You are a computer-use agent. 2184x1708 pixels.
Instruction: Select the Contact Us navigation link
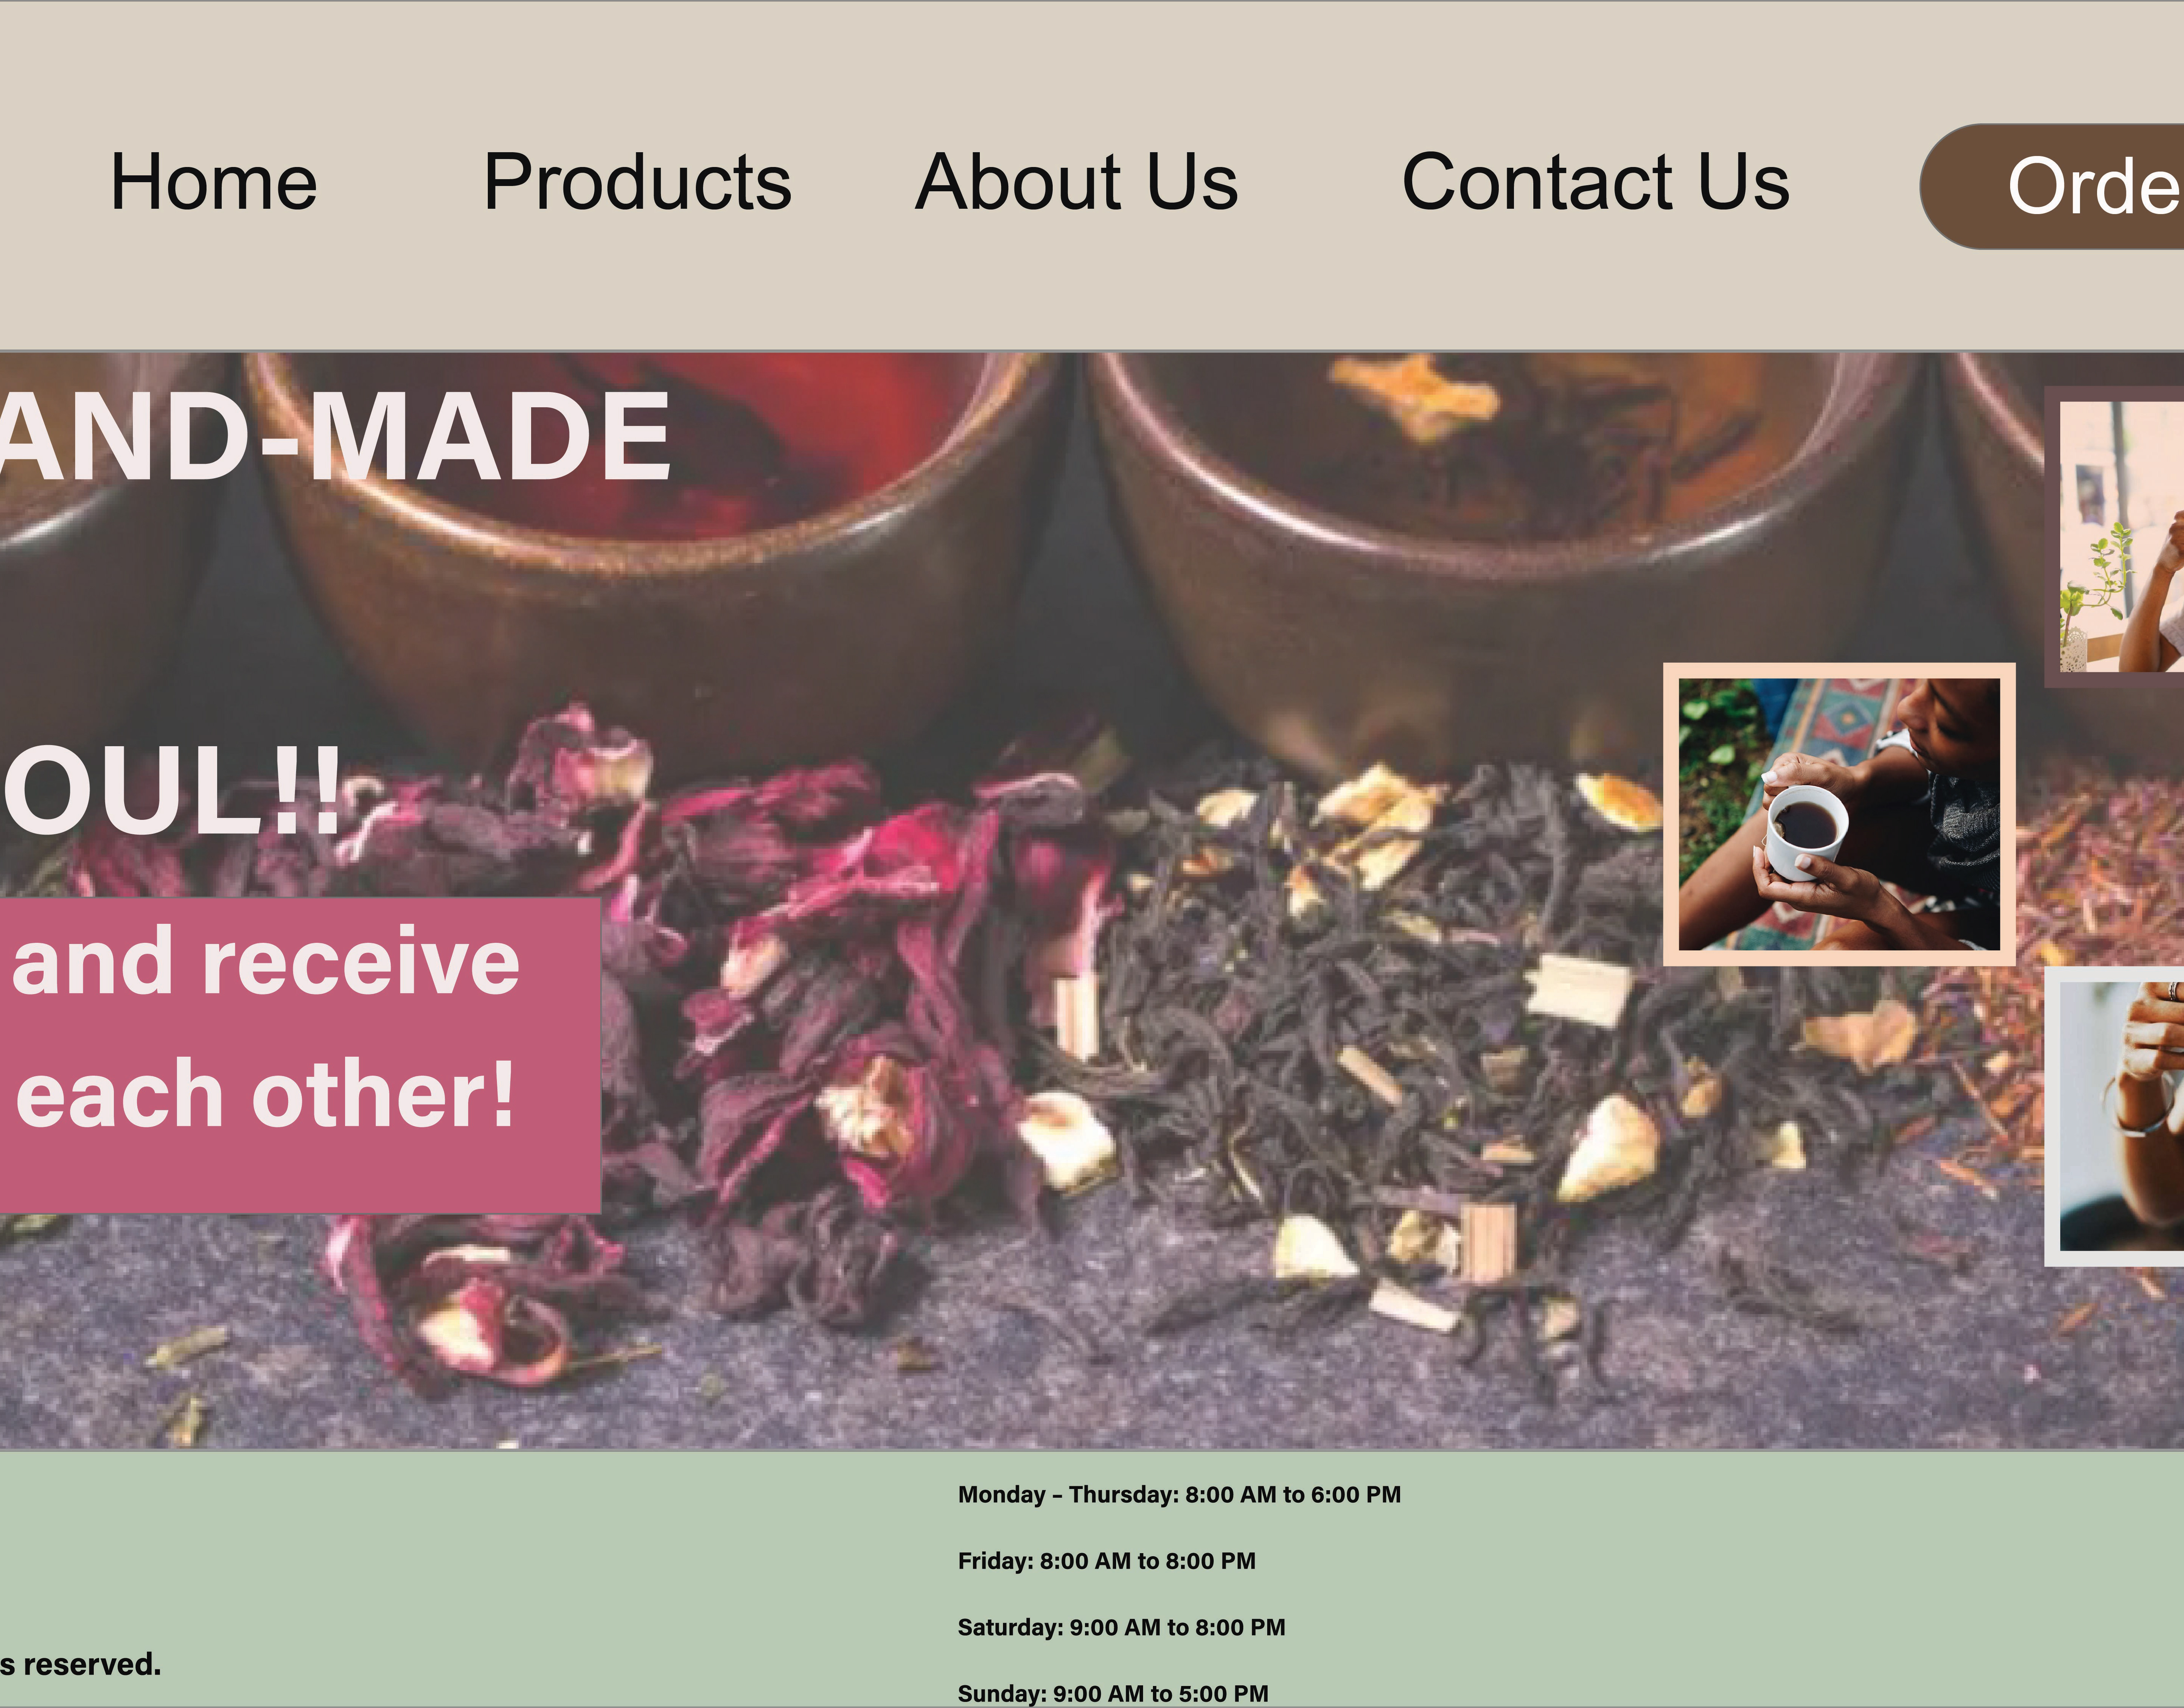(1595, 182)
